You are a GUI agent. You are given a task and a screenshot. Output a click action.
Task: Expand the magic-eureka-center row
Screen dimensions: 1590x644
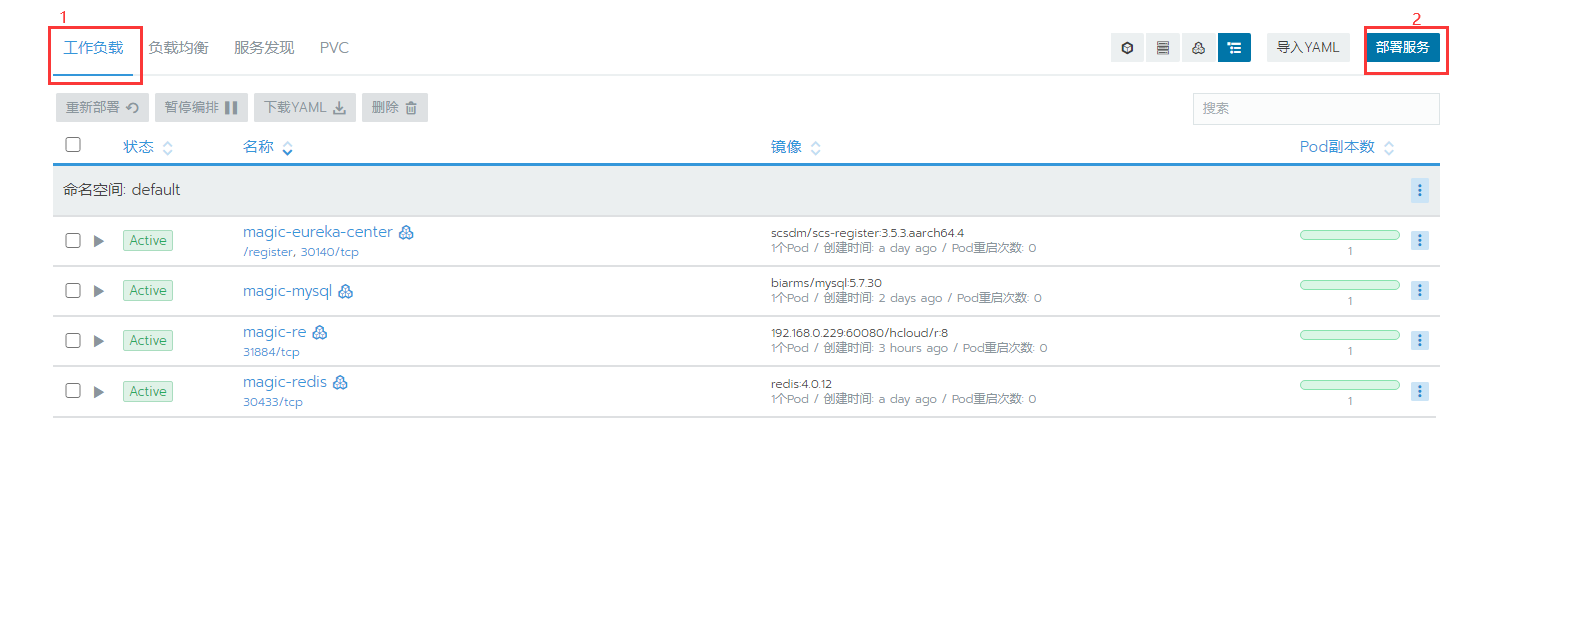[99, 241]
